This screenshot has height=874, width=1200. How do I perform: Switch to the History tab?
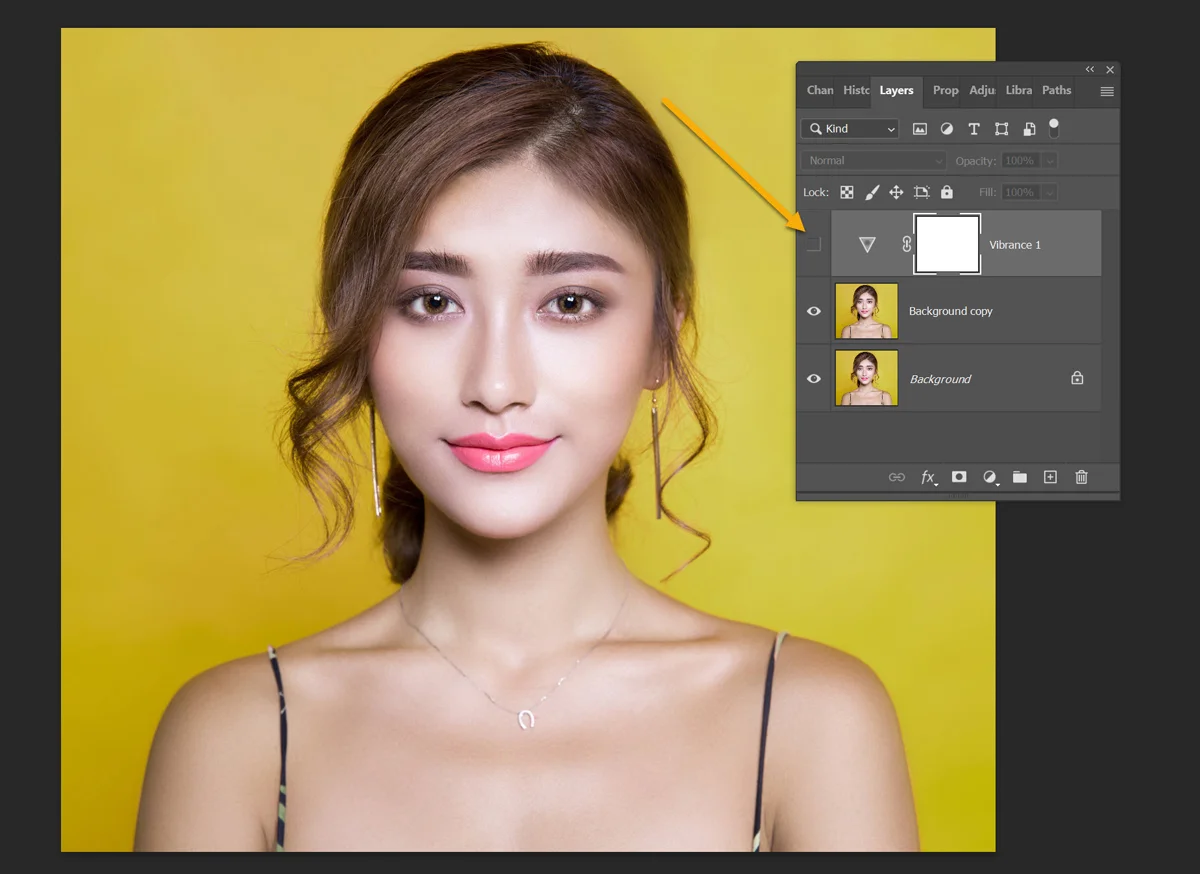[x=856, y=90]
